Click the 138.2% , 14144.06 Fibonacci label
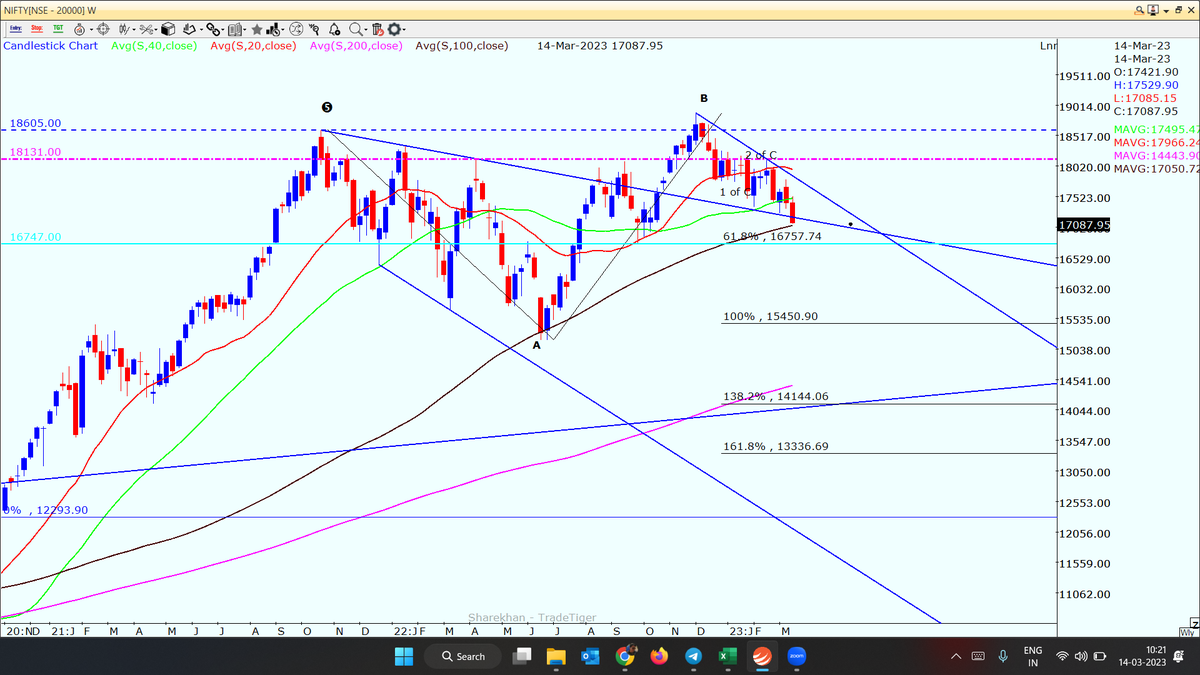Screen dimensions: 1200x675 coord(776,396)
